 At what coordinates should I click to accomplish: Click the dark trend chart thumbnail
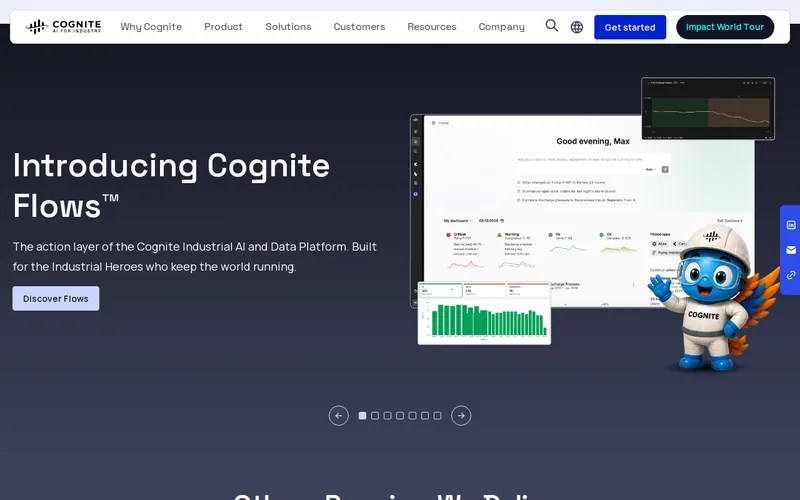tap(708, 109)
